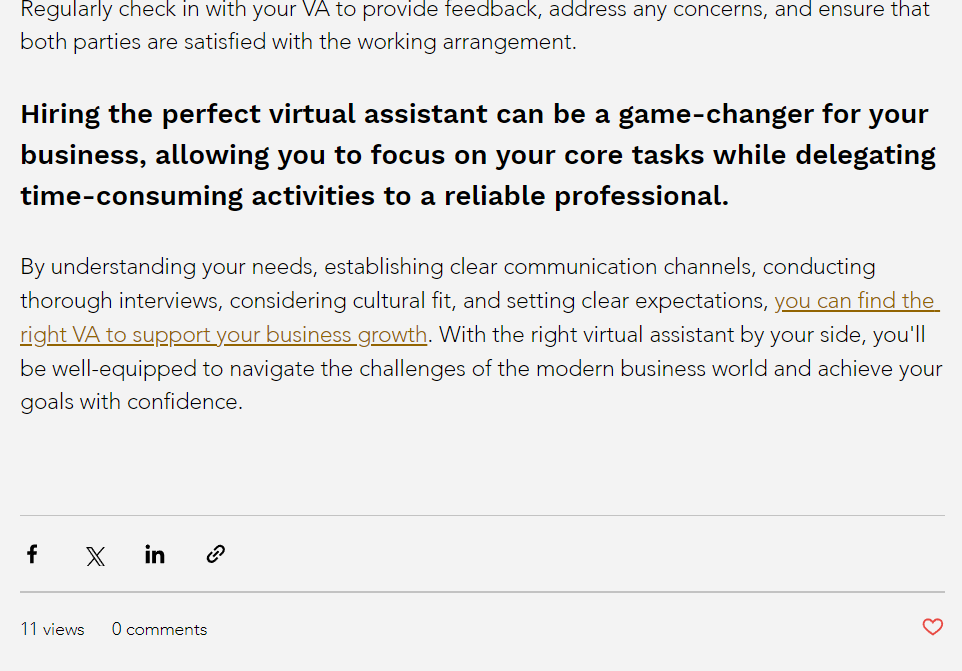Screen dimensions: 962x671
Task: Click the "11 views" counter
Action: pyautogui.click(x=52, y=629)
